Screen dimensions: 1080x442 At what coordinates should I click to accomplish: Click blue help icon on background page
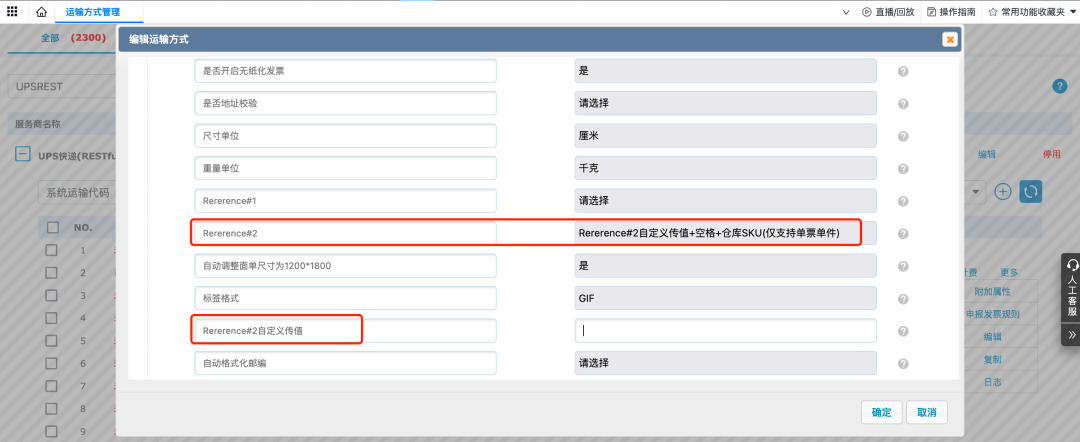click(x=1059, y=86)
